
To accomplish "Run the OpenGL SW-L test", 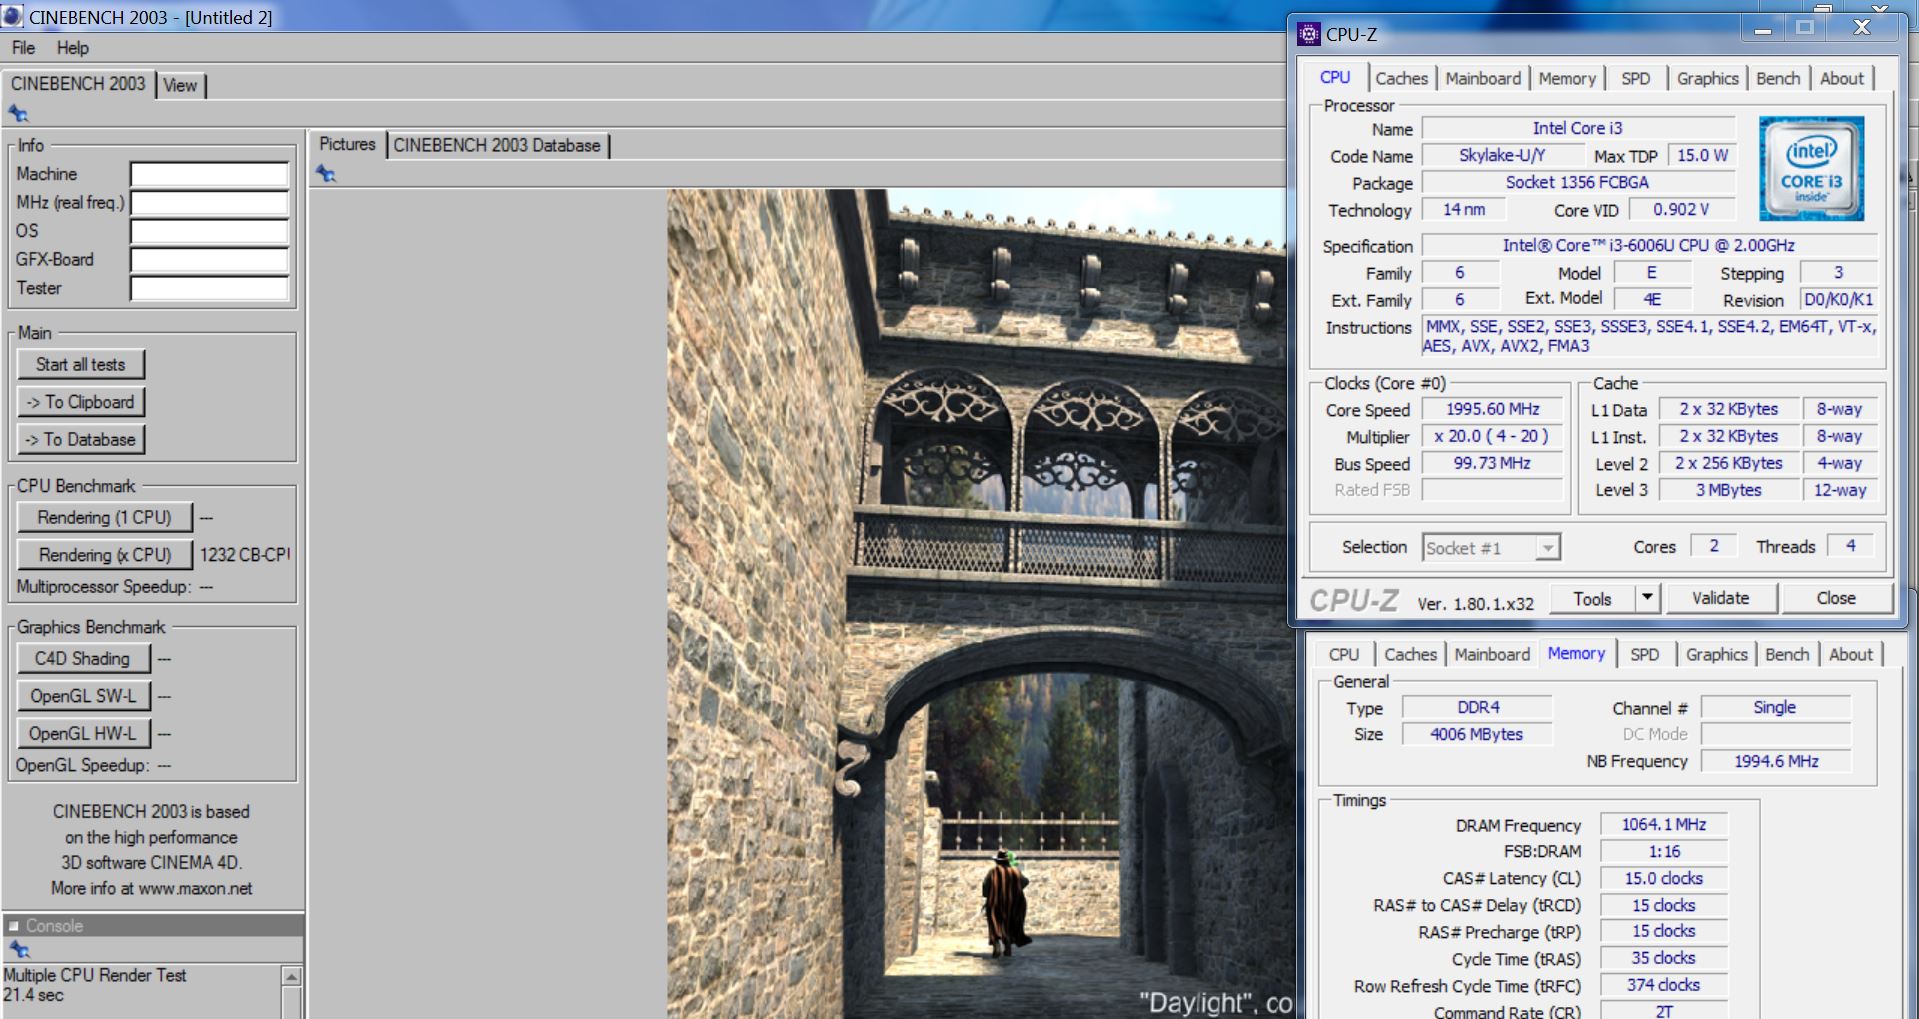I will [x=83, y=696].
